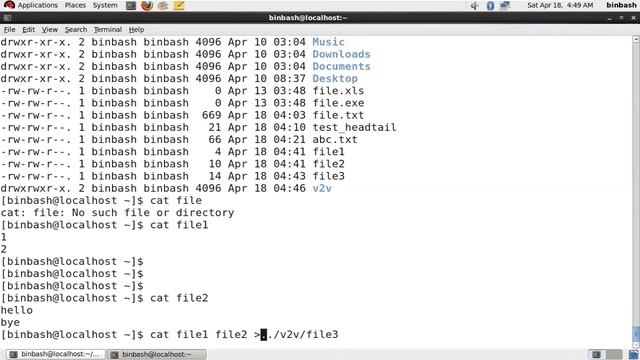
Task: Click the Desktop directory entry
Action: click(335, 78)
